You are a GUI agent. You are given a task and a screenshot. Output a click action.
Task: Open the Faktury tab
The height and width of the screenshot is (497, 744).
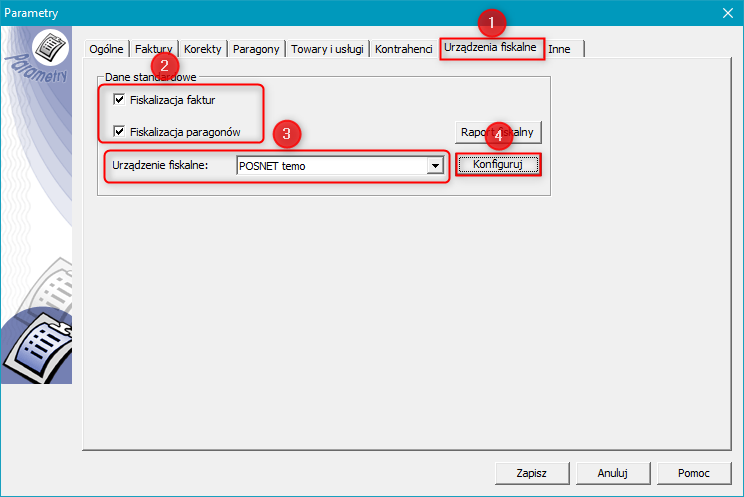point(153,49)
